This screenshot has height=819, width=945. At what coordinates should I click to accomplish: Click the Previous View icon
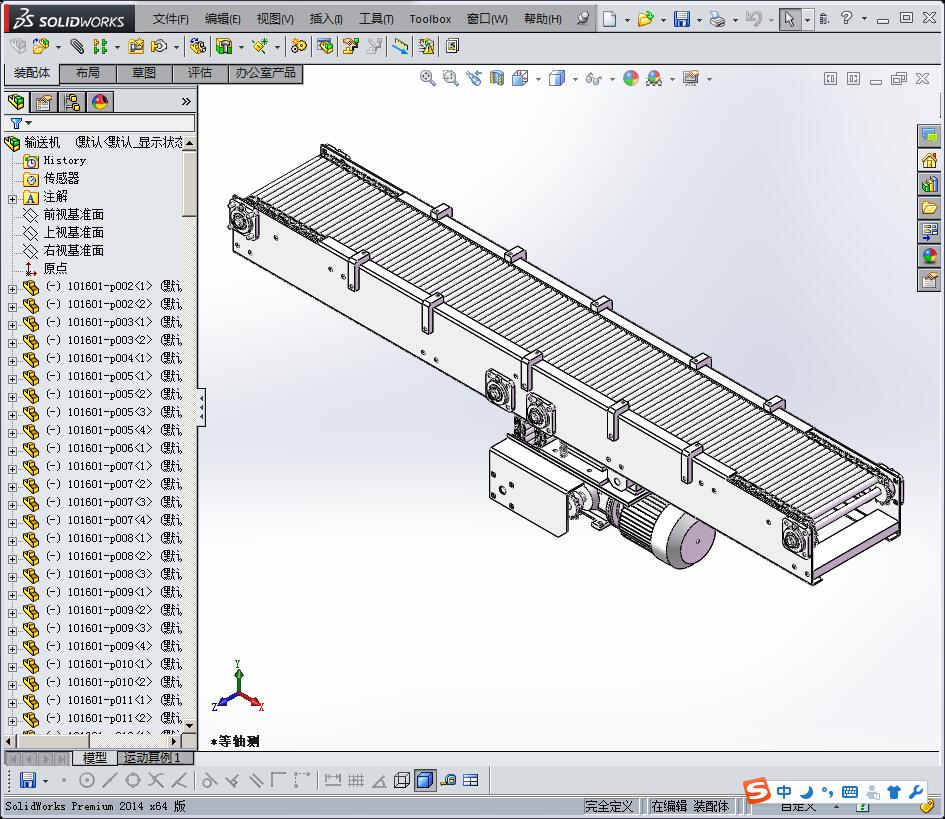[x=474, y=78]
